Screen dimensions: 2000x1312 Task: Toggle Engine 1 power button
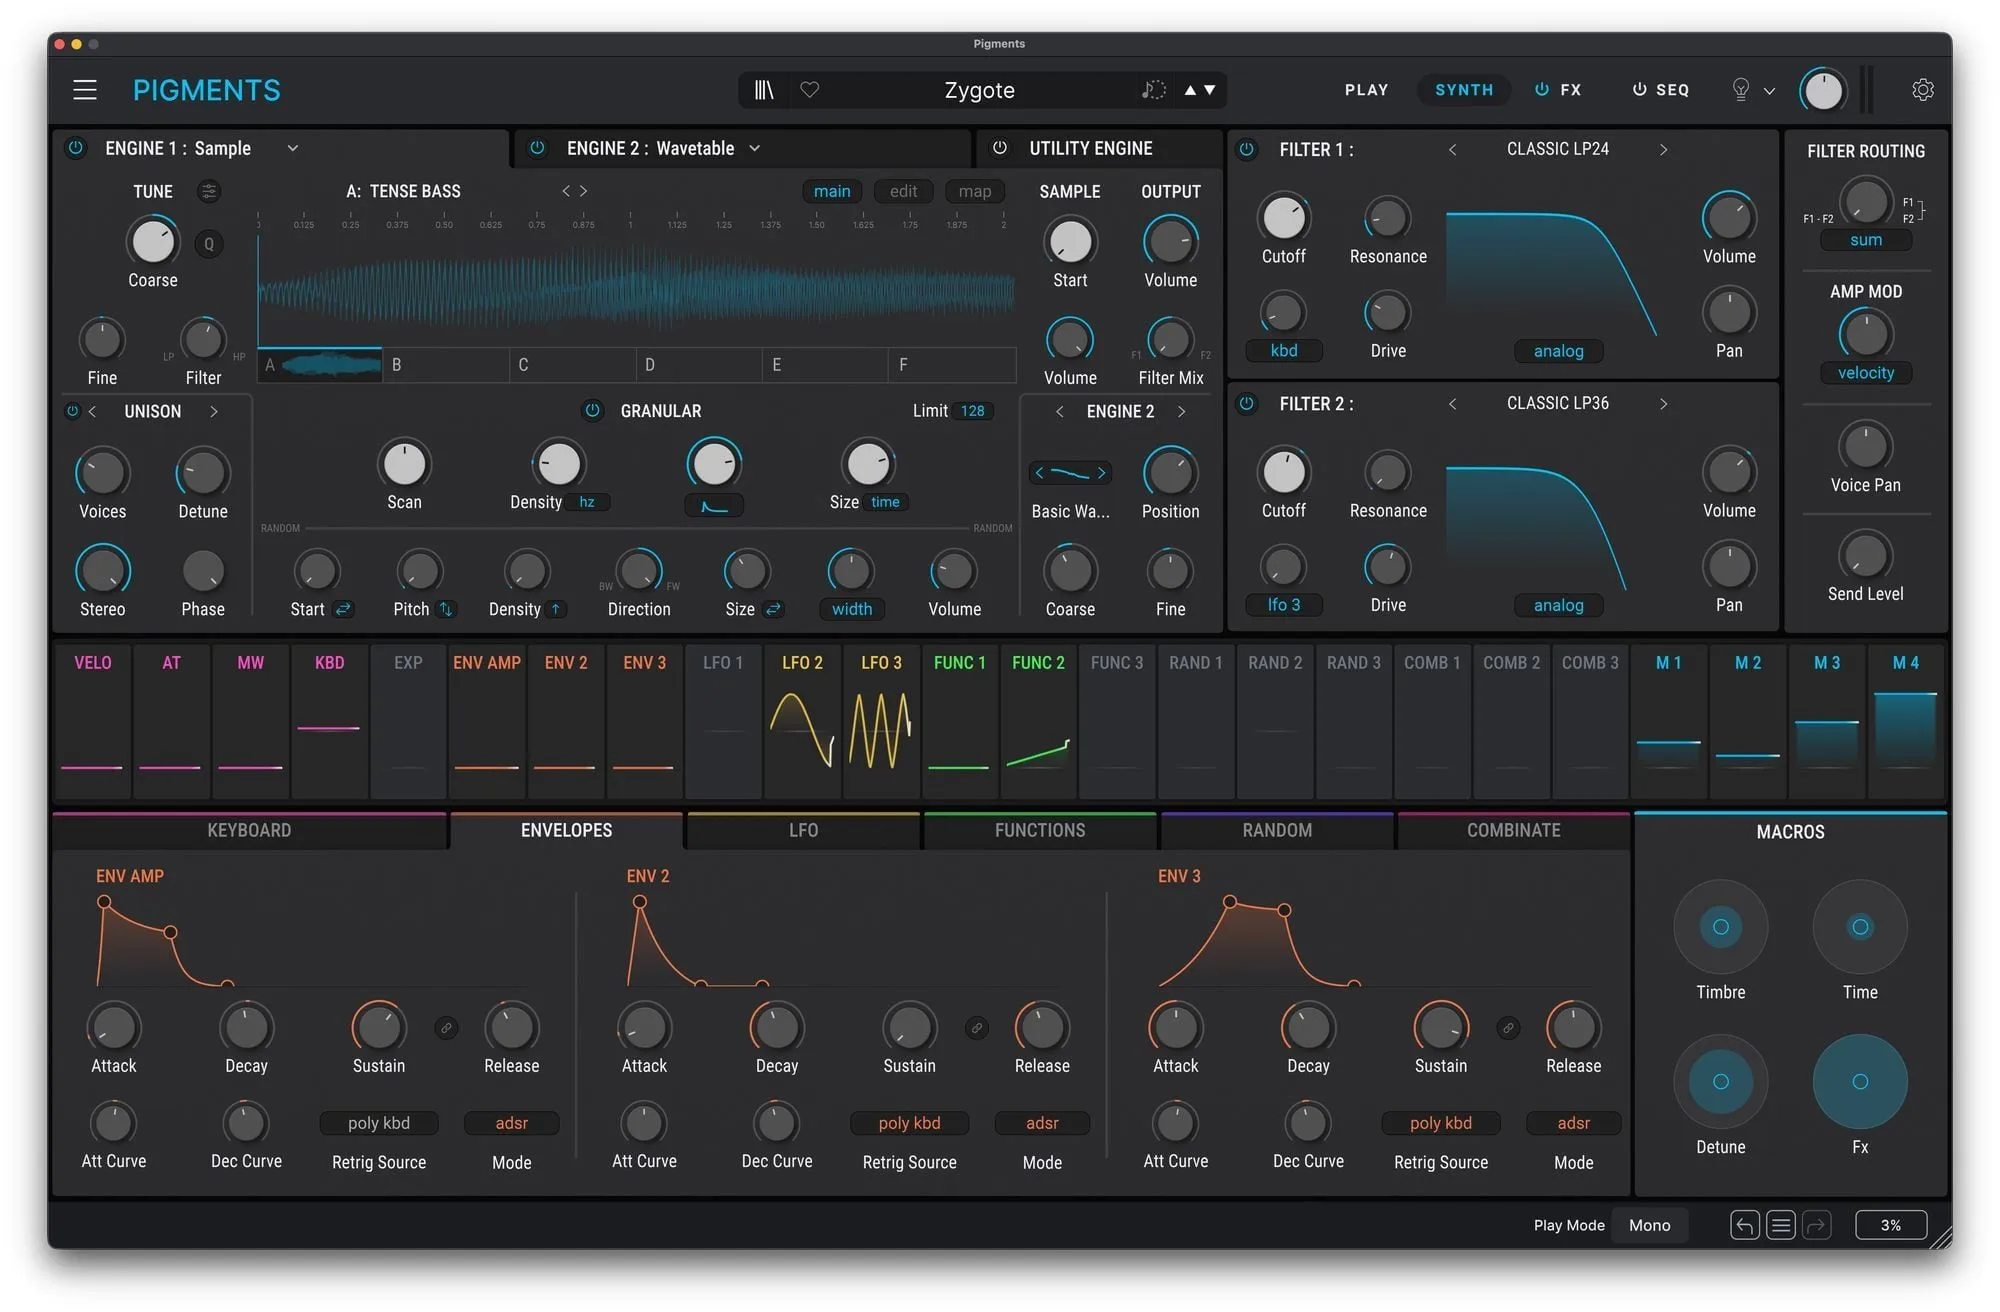[75, 148]
